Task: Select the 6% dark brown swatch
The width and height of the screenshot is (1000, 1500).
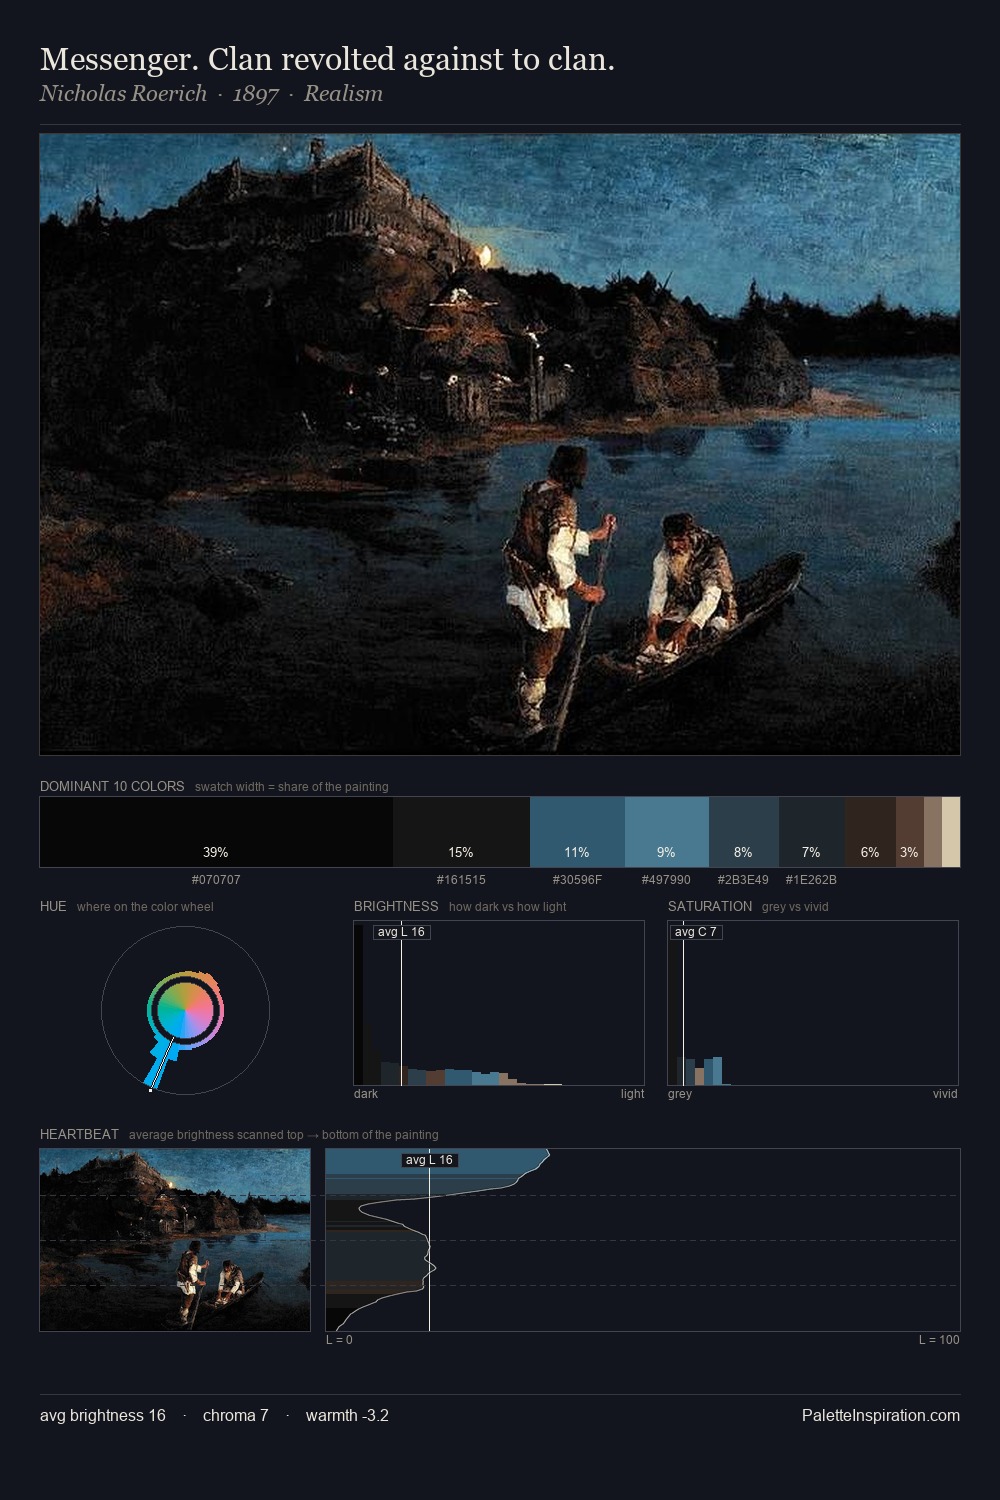Action: [x=870, y=832]
